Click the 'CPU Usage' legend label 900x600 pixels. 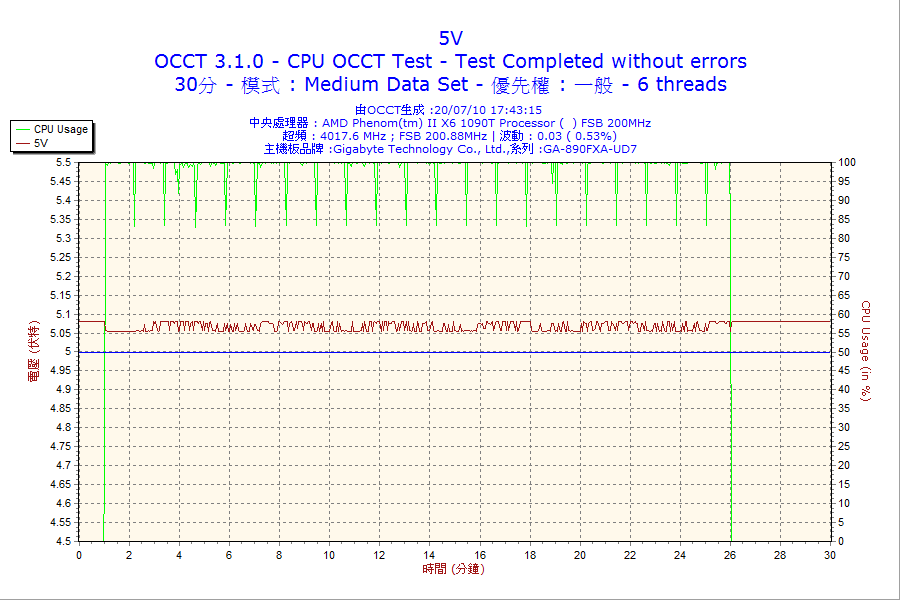(61, 130)
